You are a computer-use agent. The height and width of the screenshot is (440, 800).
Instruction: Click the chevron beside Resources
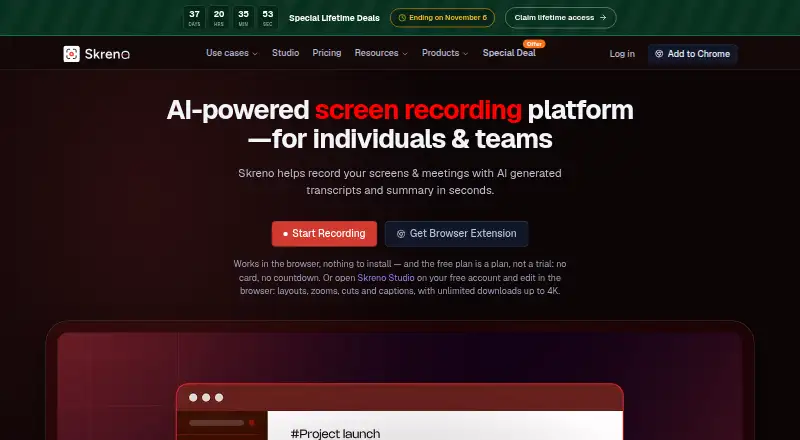[x=405, y=54]
